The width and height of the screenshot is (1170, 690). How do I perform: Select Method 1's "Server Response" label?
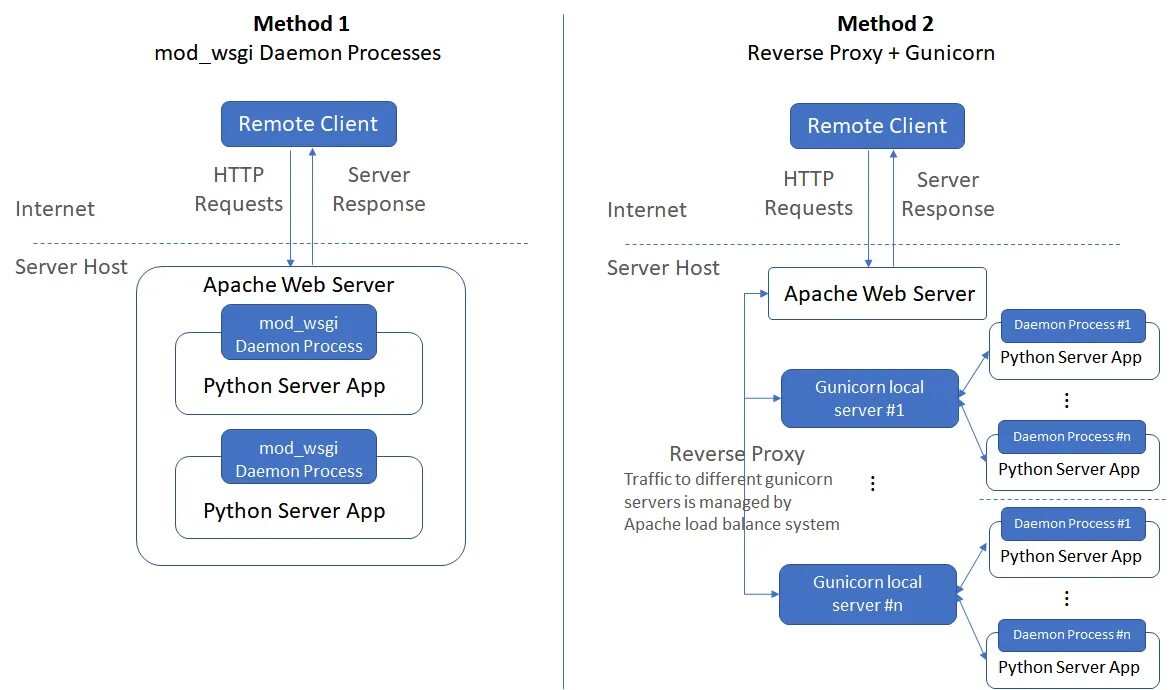pos(379,189)
